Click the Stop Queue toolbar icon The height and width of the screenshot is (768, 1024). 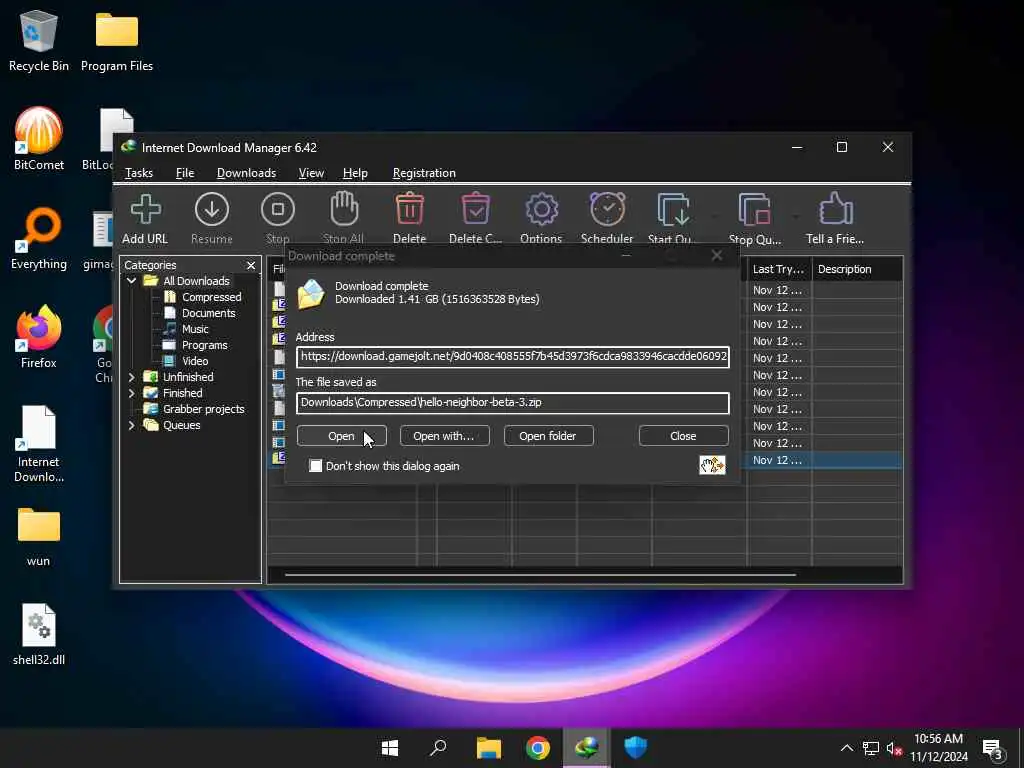[754, 210]
